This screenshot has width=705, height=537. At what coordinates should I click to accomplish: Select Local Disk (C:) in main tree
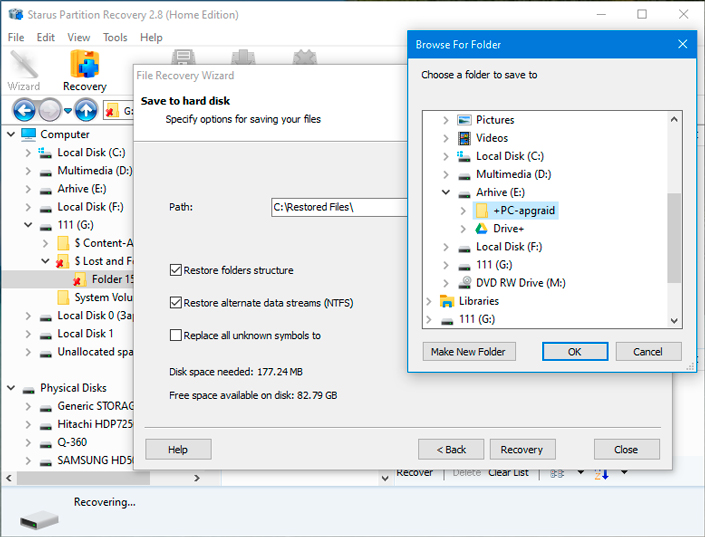click(91, 152)
